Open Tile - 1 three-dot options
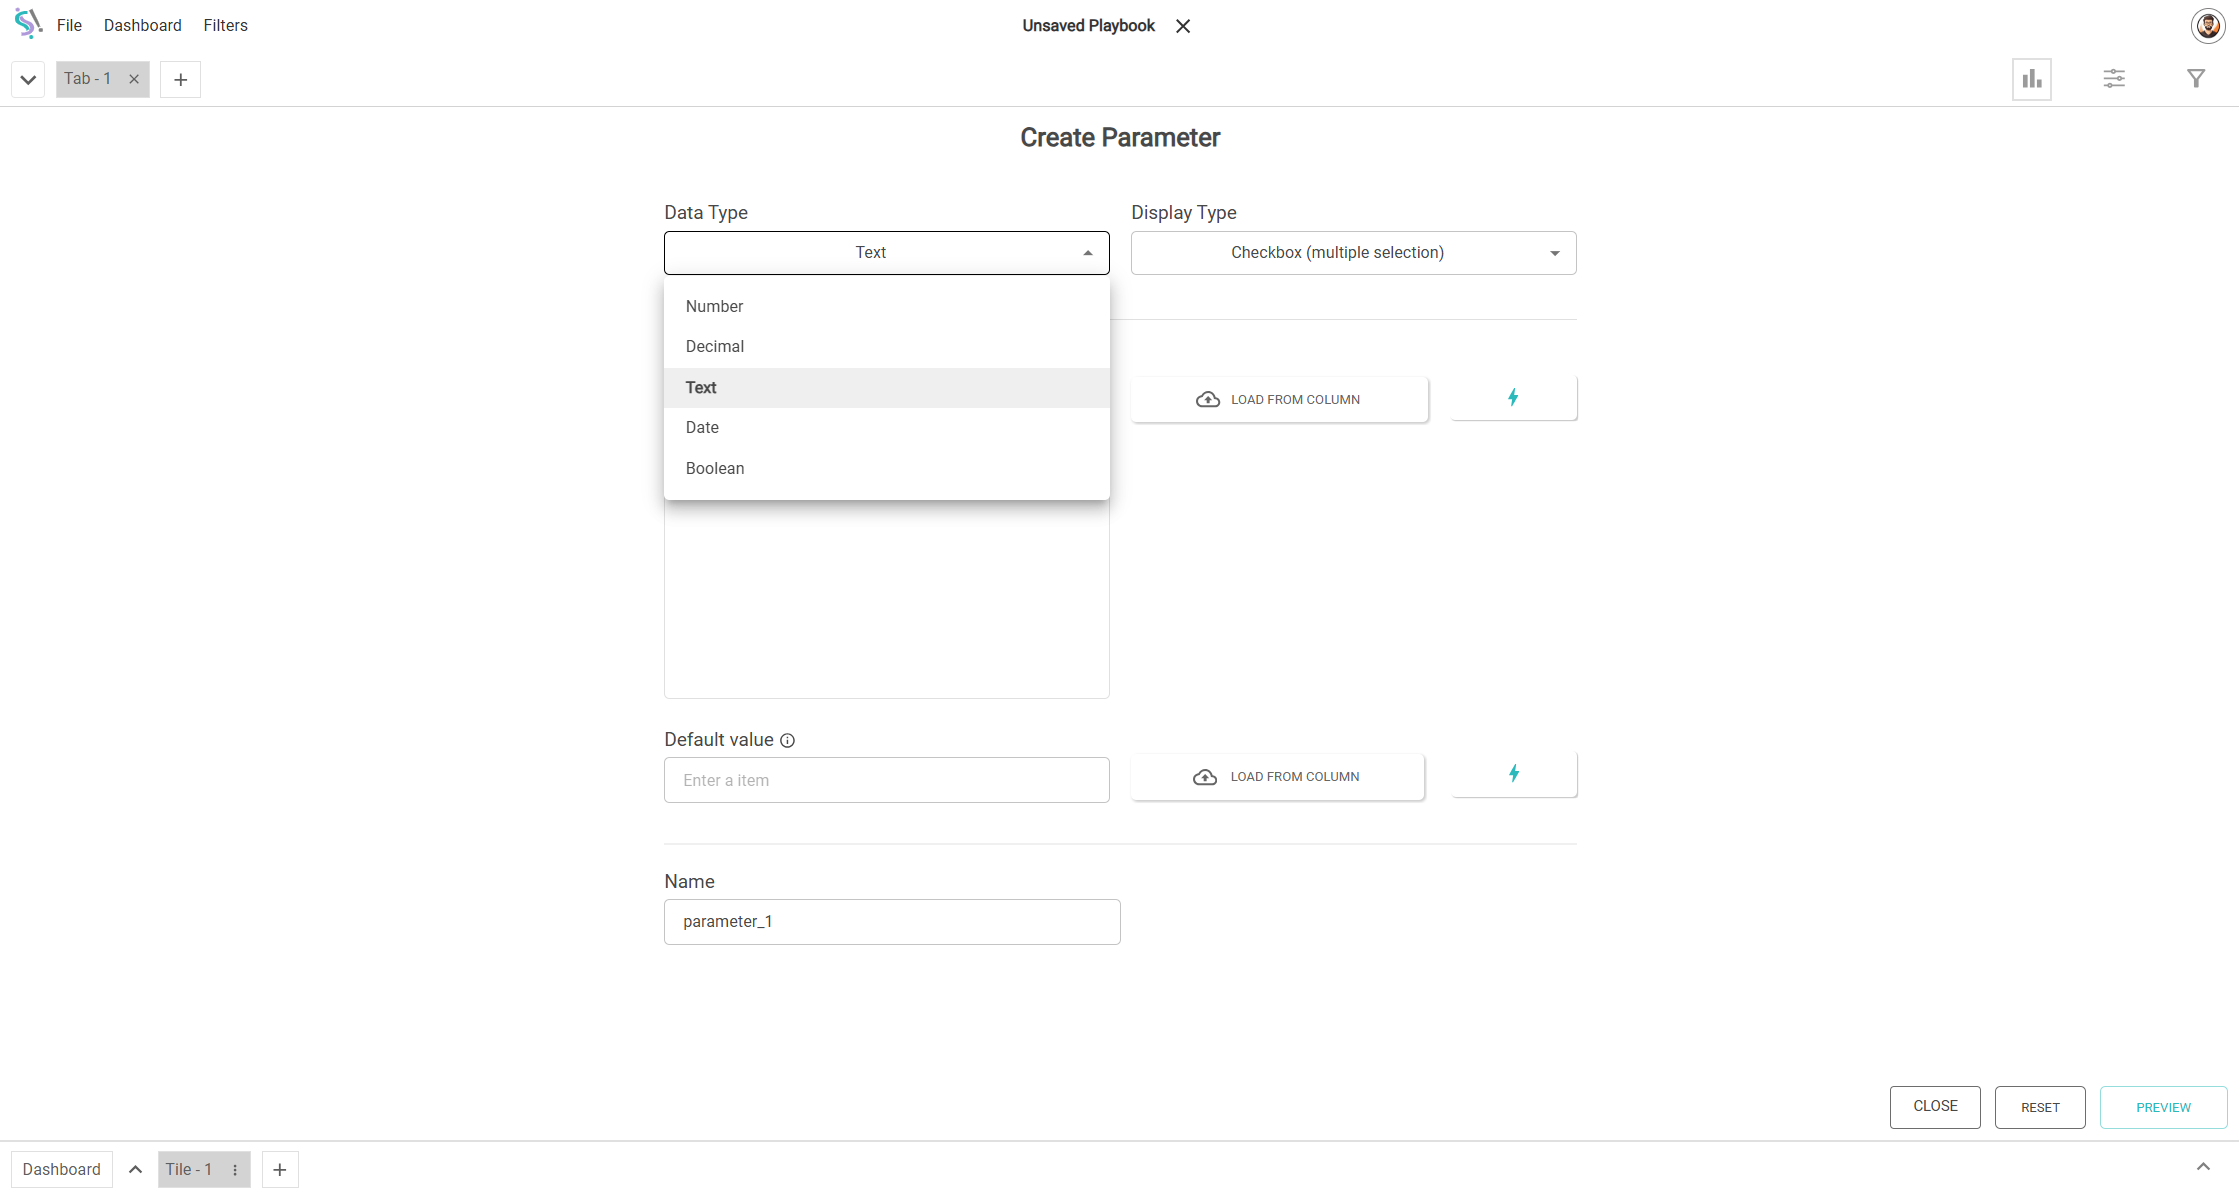 235,1170
